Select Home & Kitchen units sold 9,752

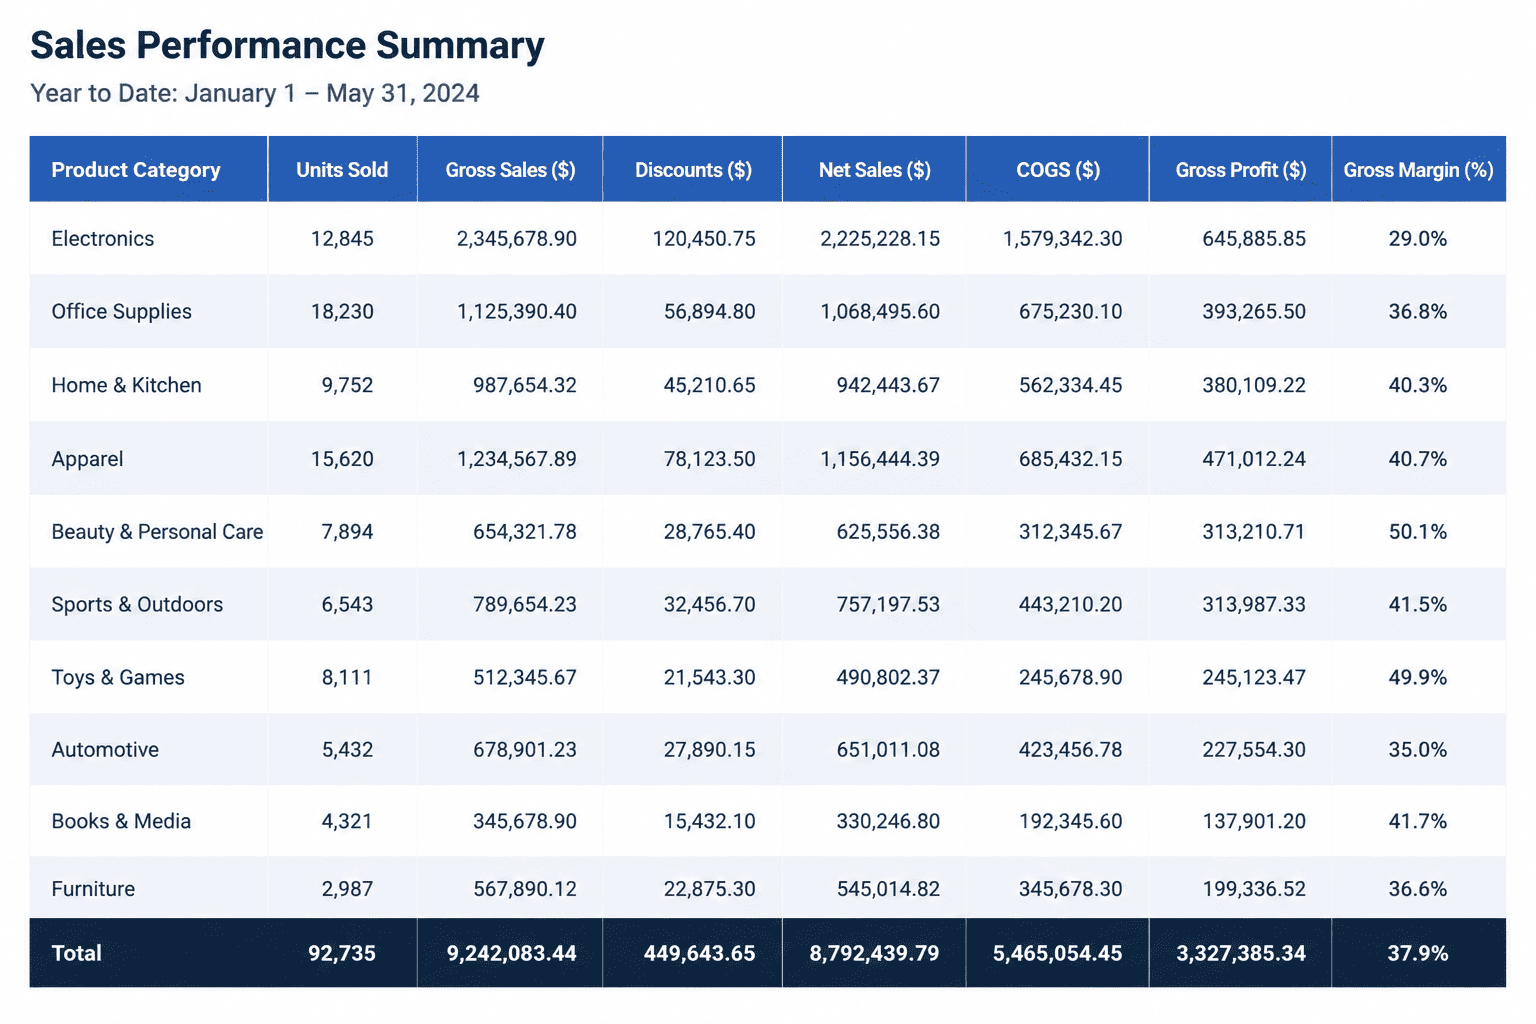pos(347,385)
